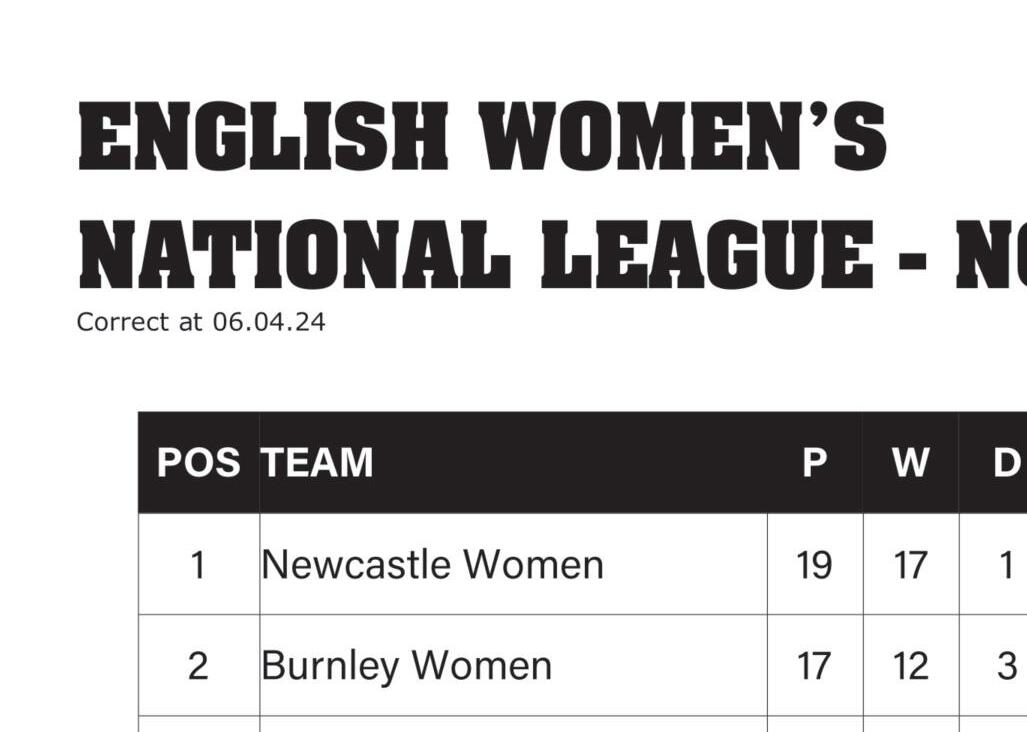
Task: Select the Newcastle Women team cell
Action: point(432,565)
